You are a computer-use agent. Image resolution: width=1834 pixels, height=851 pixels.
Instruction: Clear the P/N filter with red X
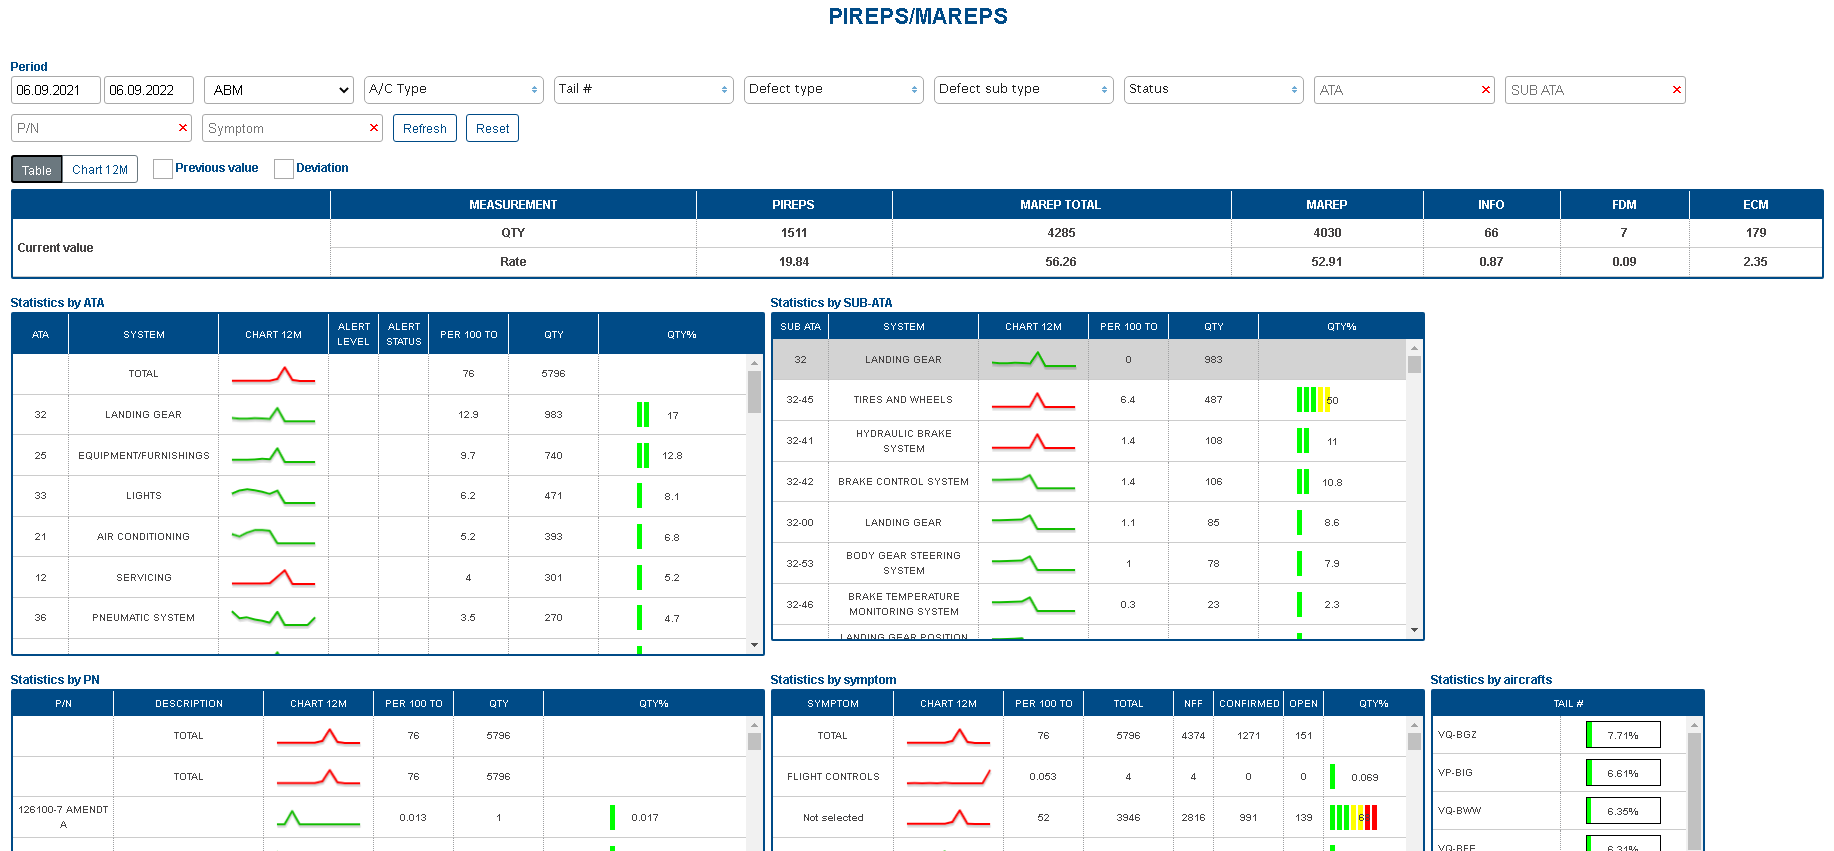183,128
